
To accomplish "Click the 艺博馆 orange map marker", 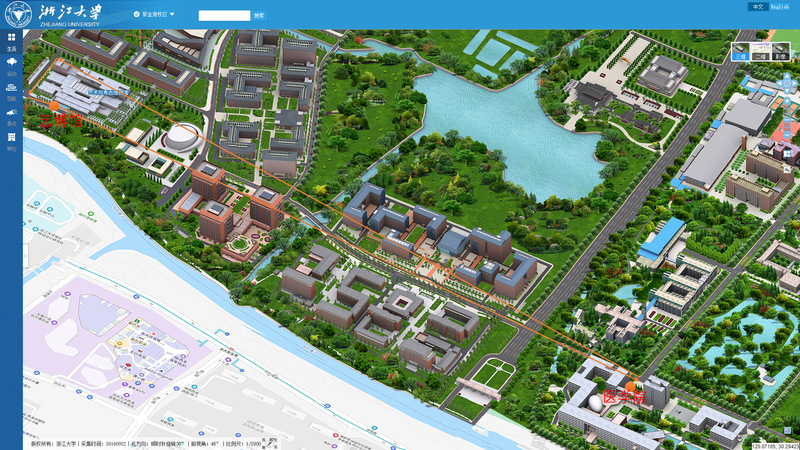I will tap(54, 105).
